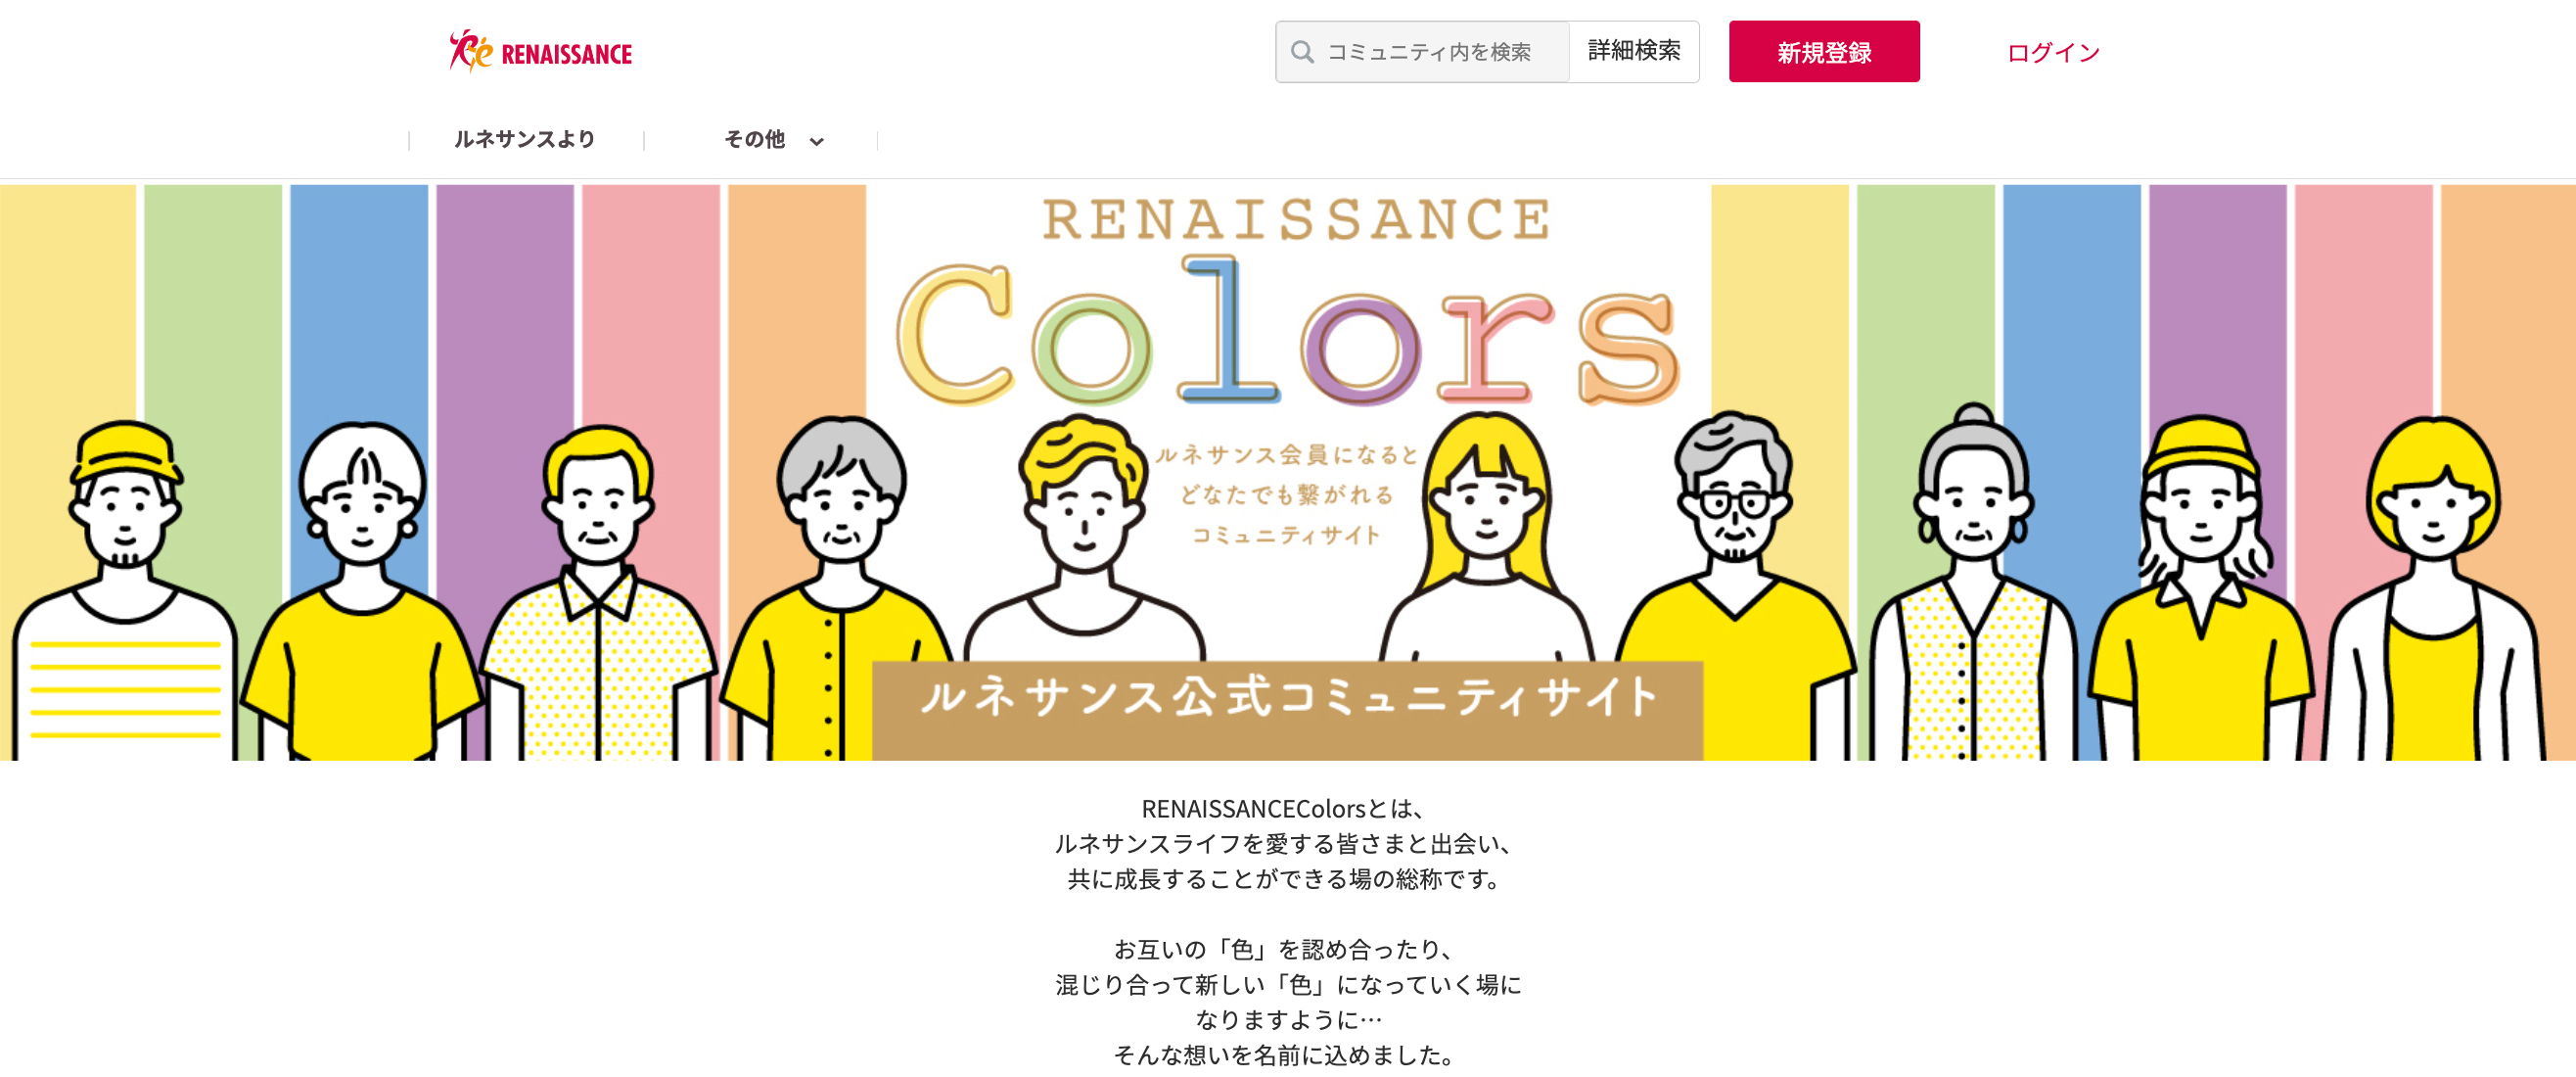Click the RENAISSANCE text above Colors
The height and width of the screenshot is (1077, 2576).
coord(1296,220)
